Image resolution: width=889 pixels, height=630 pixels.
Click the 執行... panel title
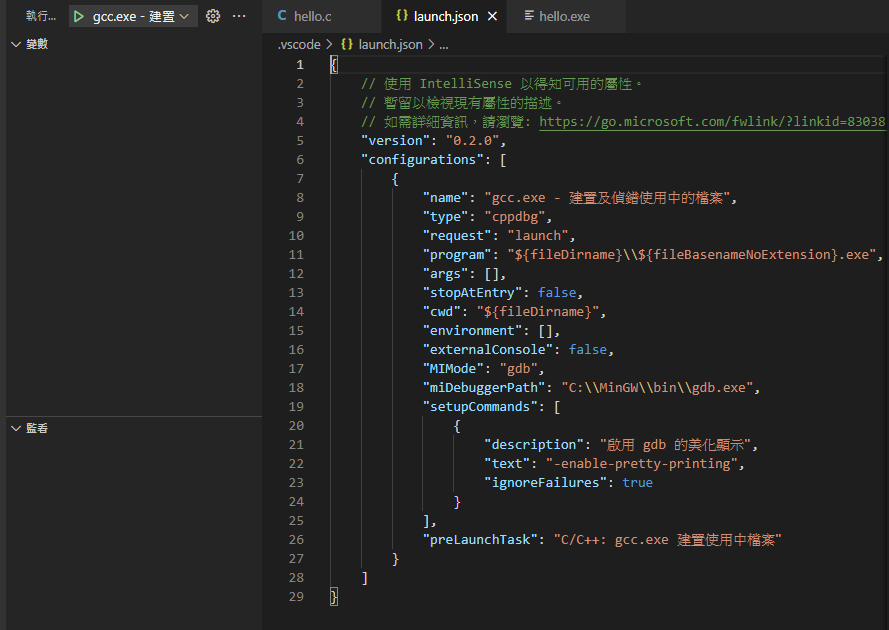pyautogui.click(x=41, y=16)
